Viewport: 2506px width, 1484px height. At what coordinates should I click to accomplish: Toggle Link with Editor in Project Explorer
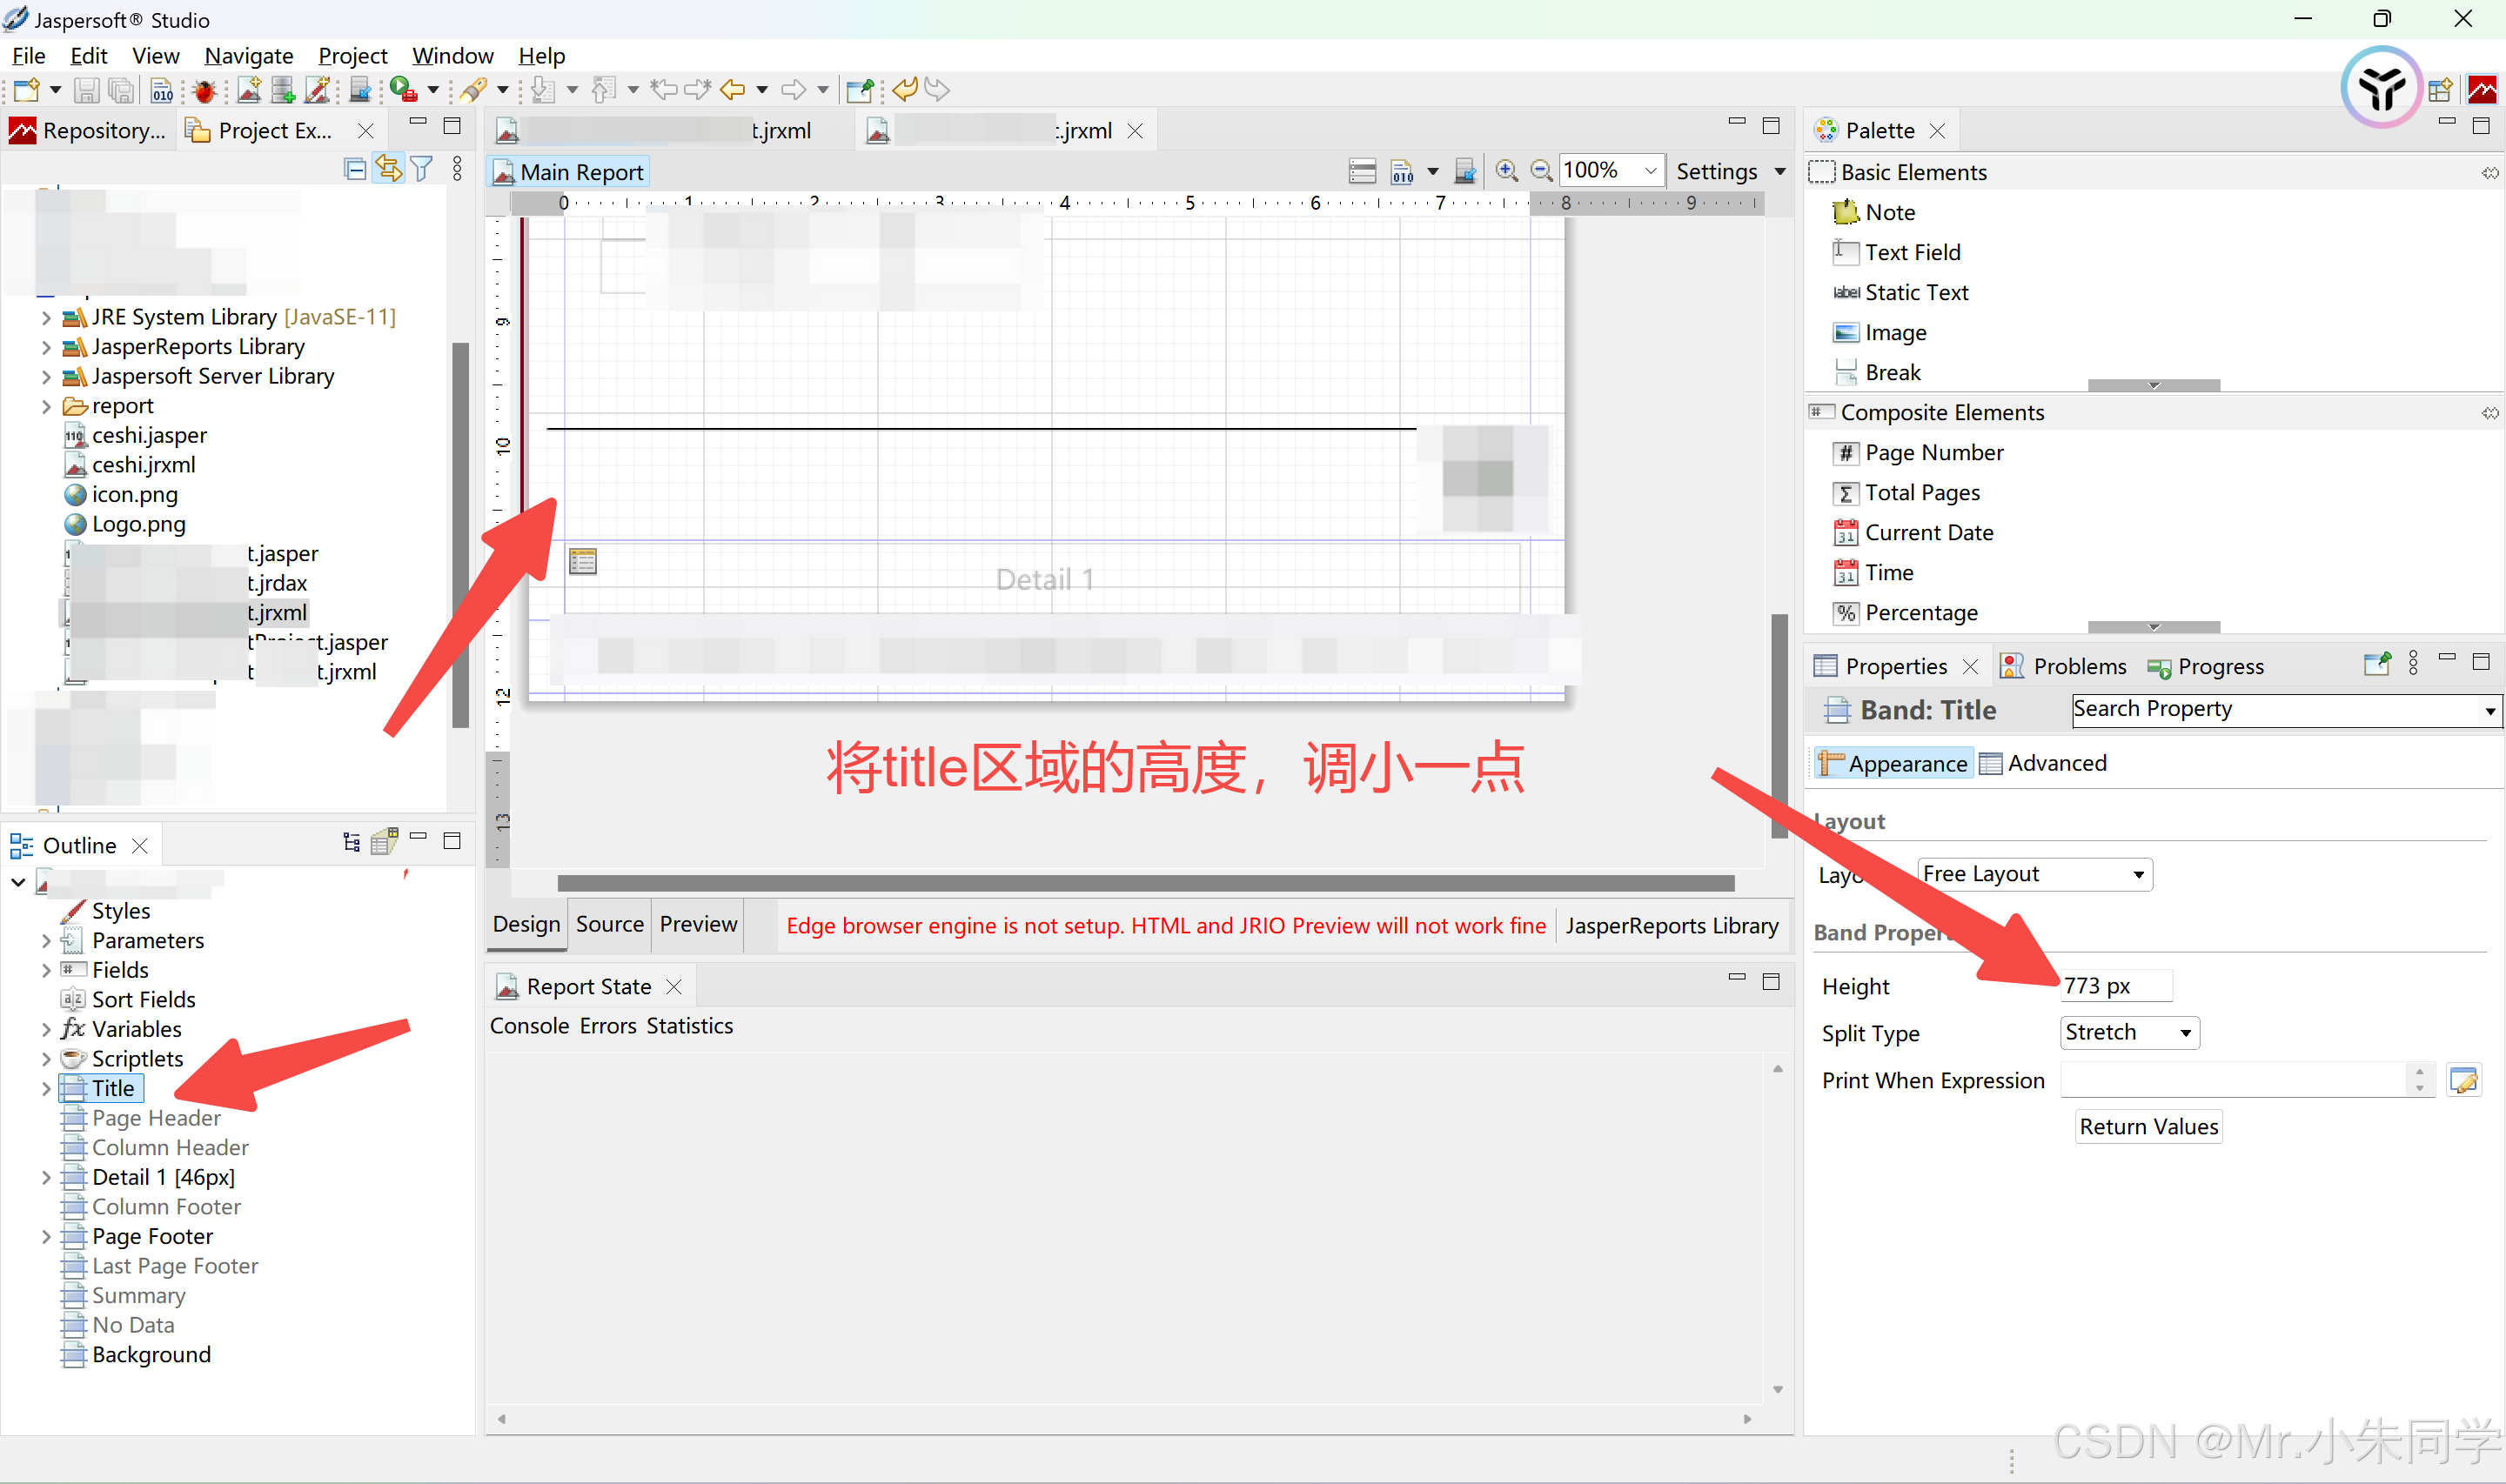click(x=388, y=168)
